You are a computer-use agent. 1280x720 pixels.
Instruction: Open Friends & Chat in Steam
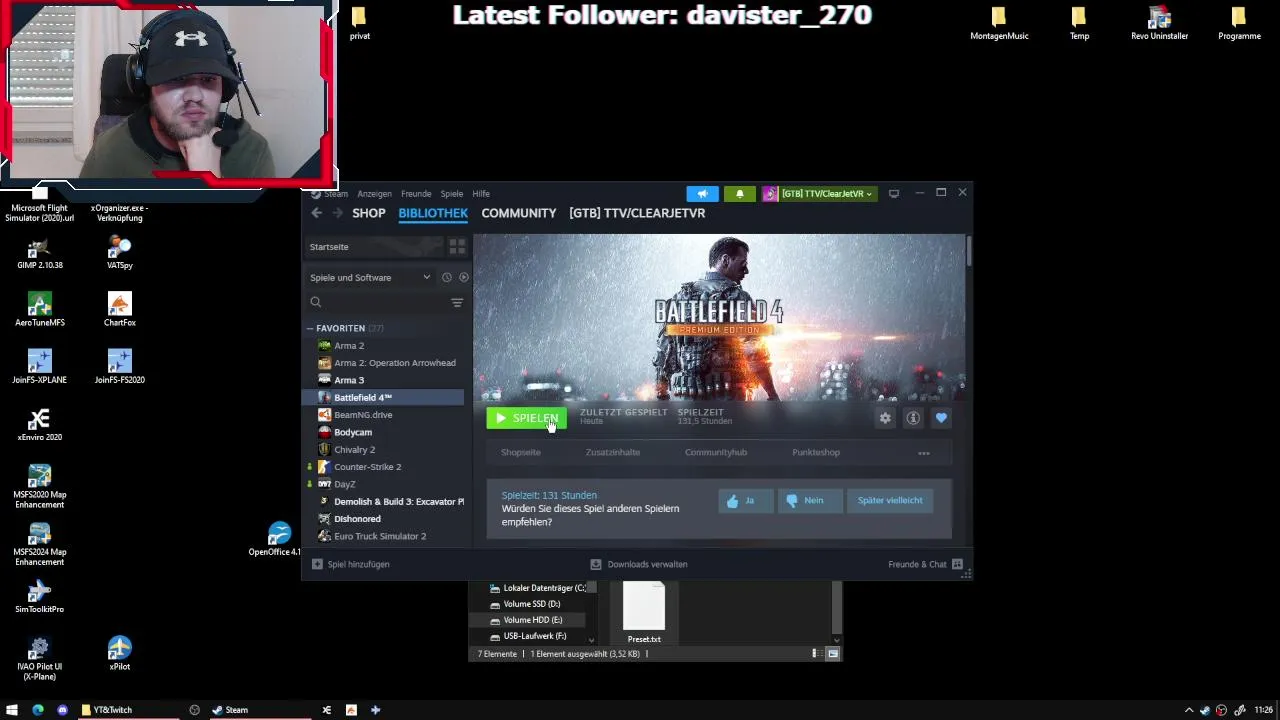tap(925, 564)
